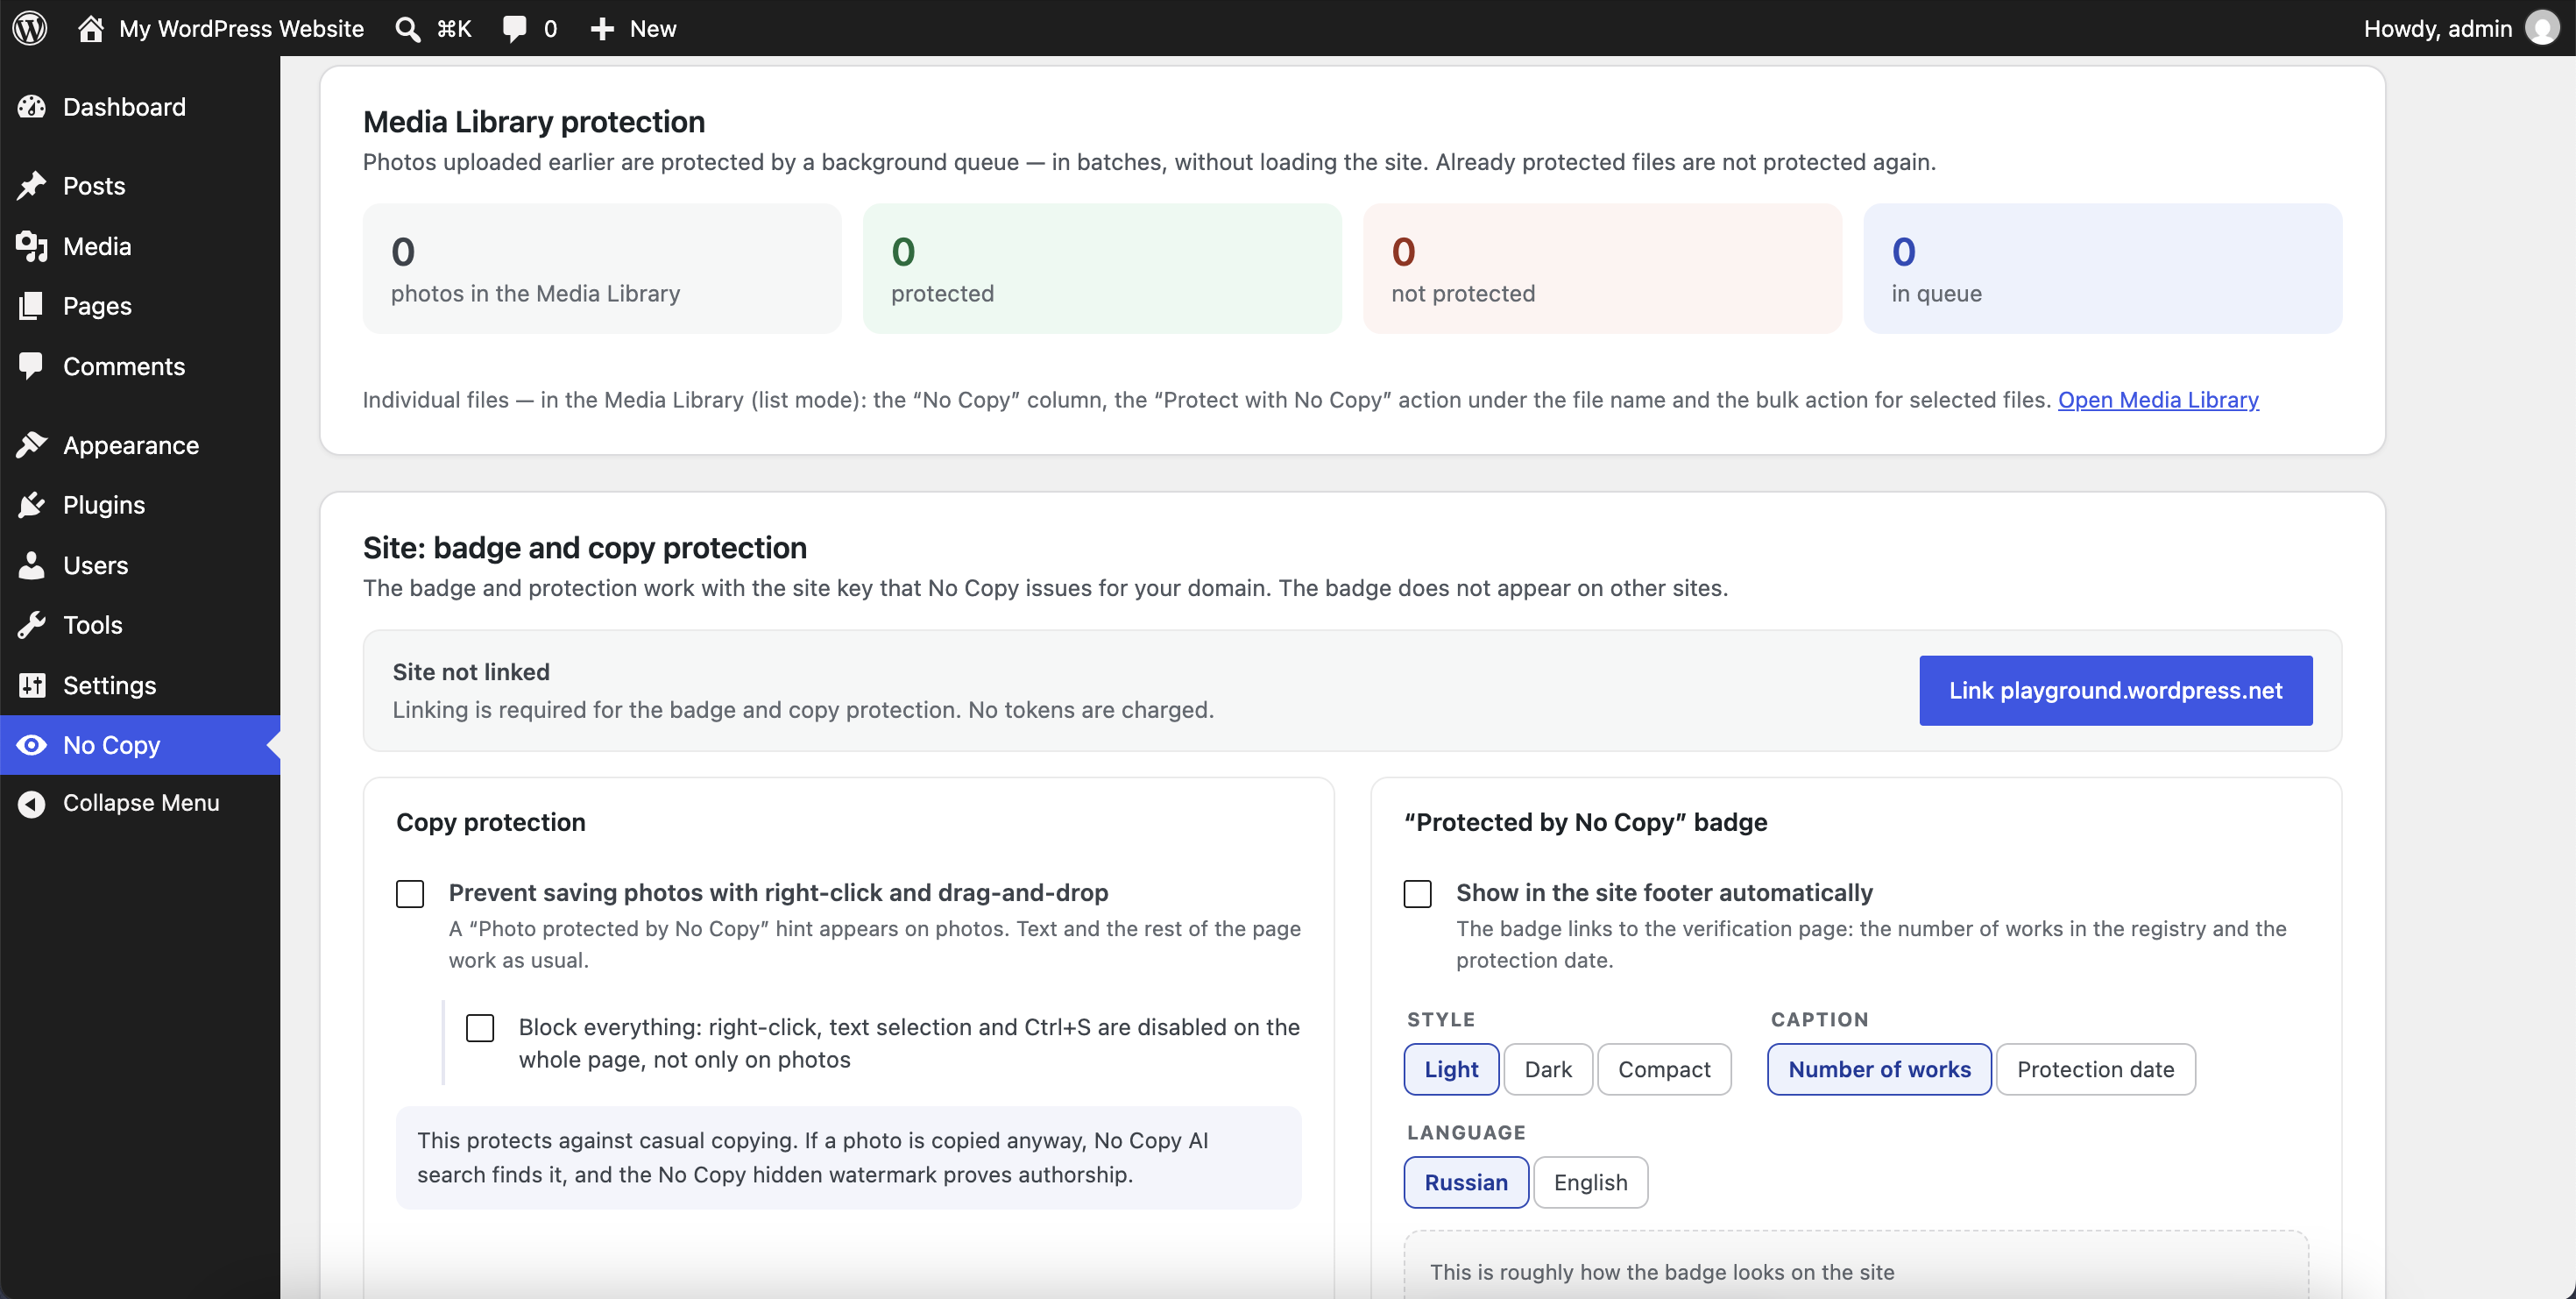Check the Block everything option
Viewport: 2576px width, 1299px height.
point(480,1028)
